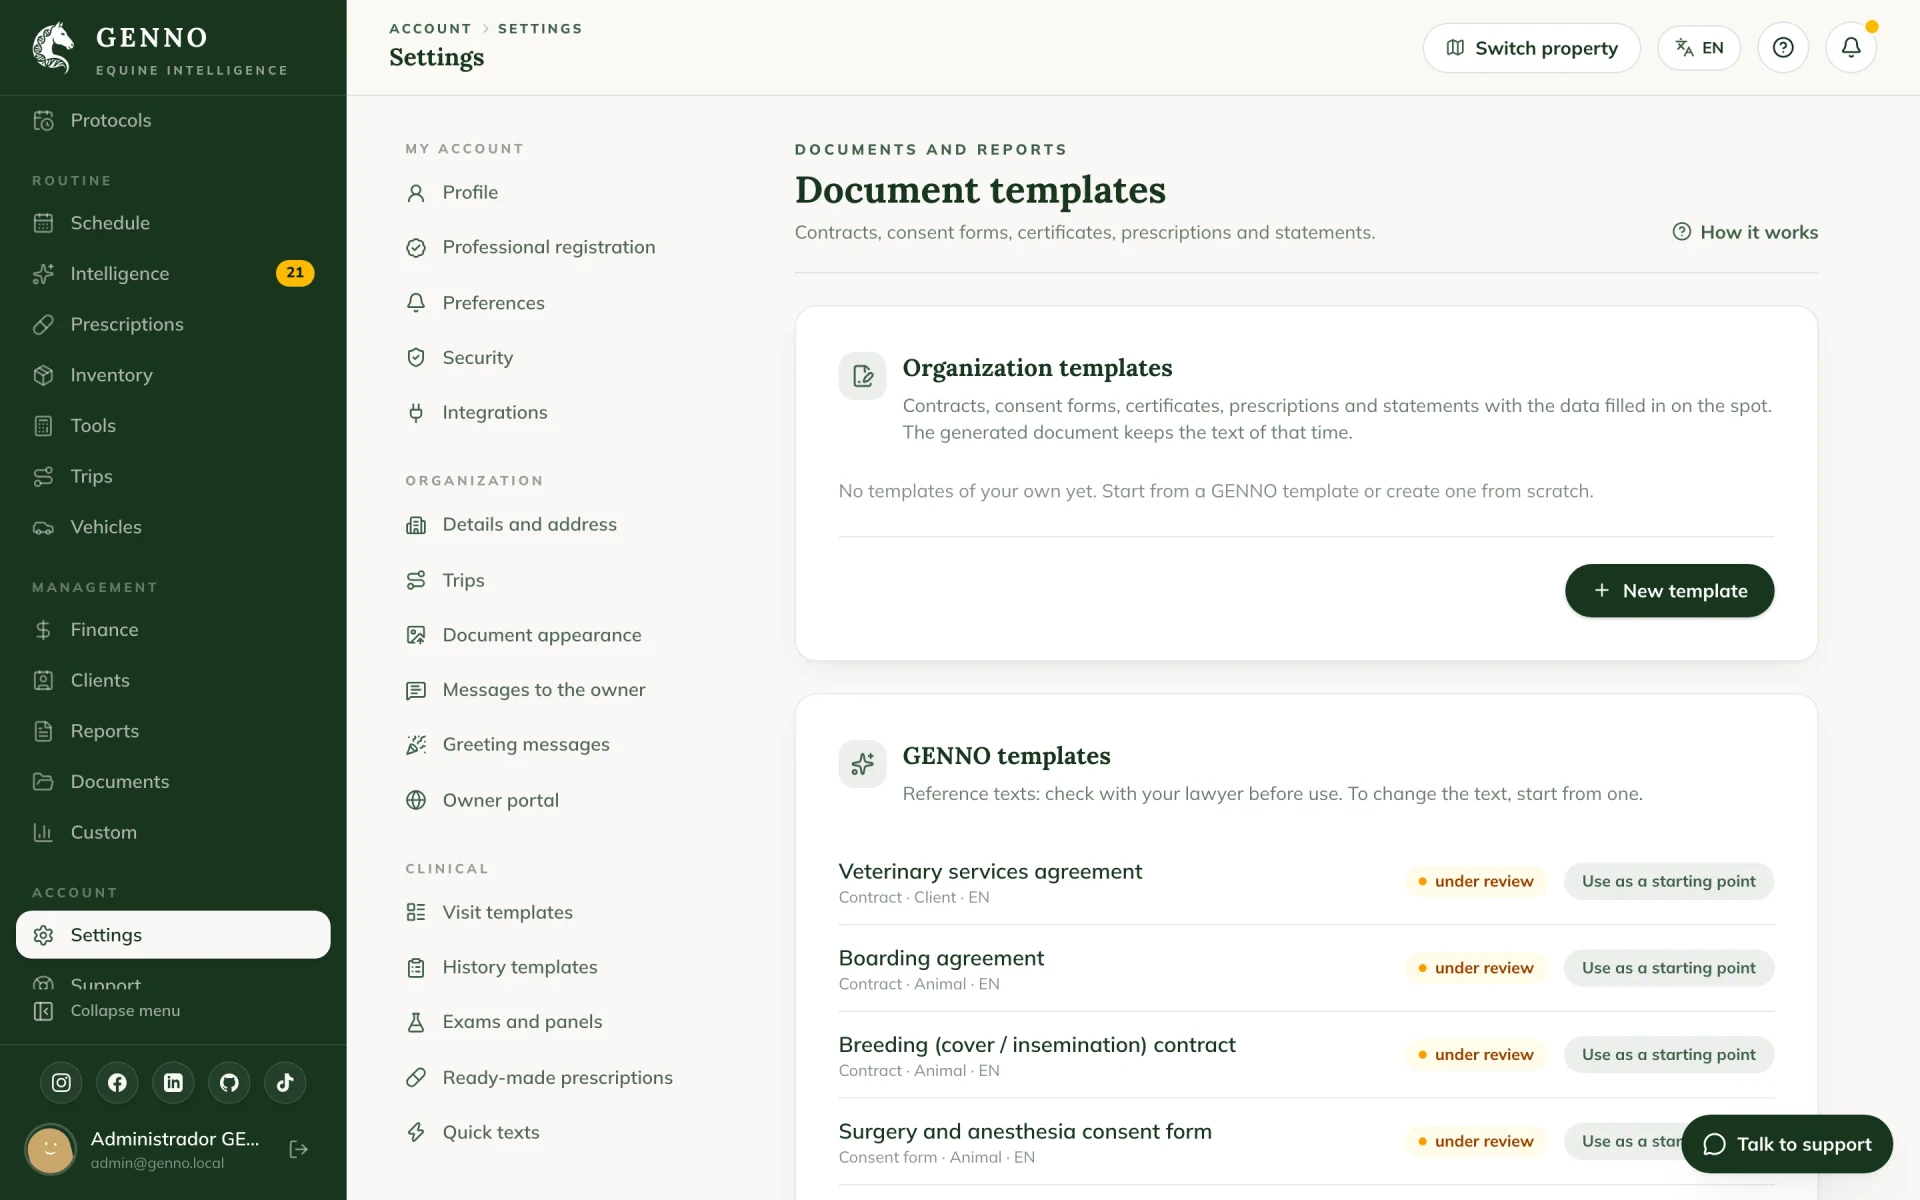Click the Organization templates edit icon
This screenshot has width=1920, height=1200.
(862, 376)
